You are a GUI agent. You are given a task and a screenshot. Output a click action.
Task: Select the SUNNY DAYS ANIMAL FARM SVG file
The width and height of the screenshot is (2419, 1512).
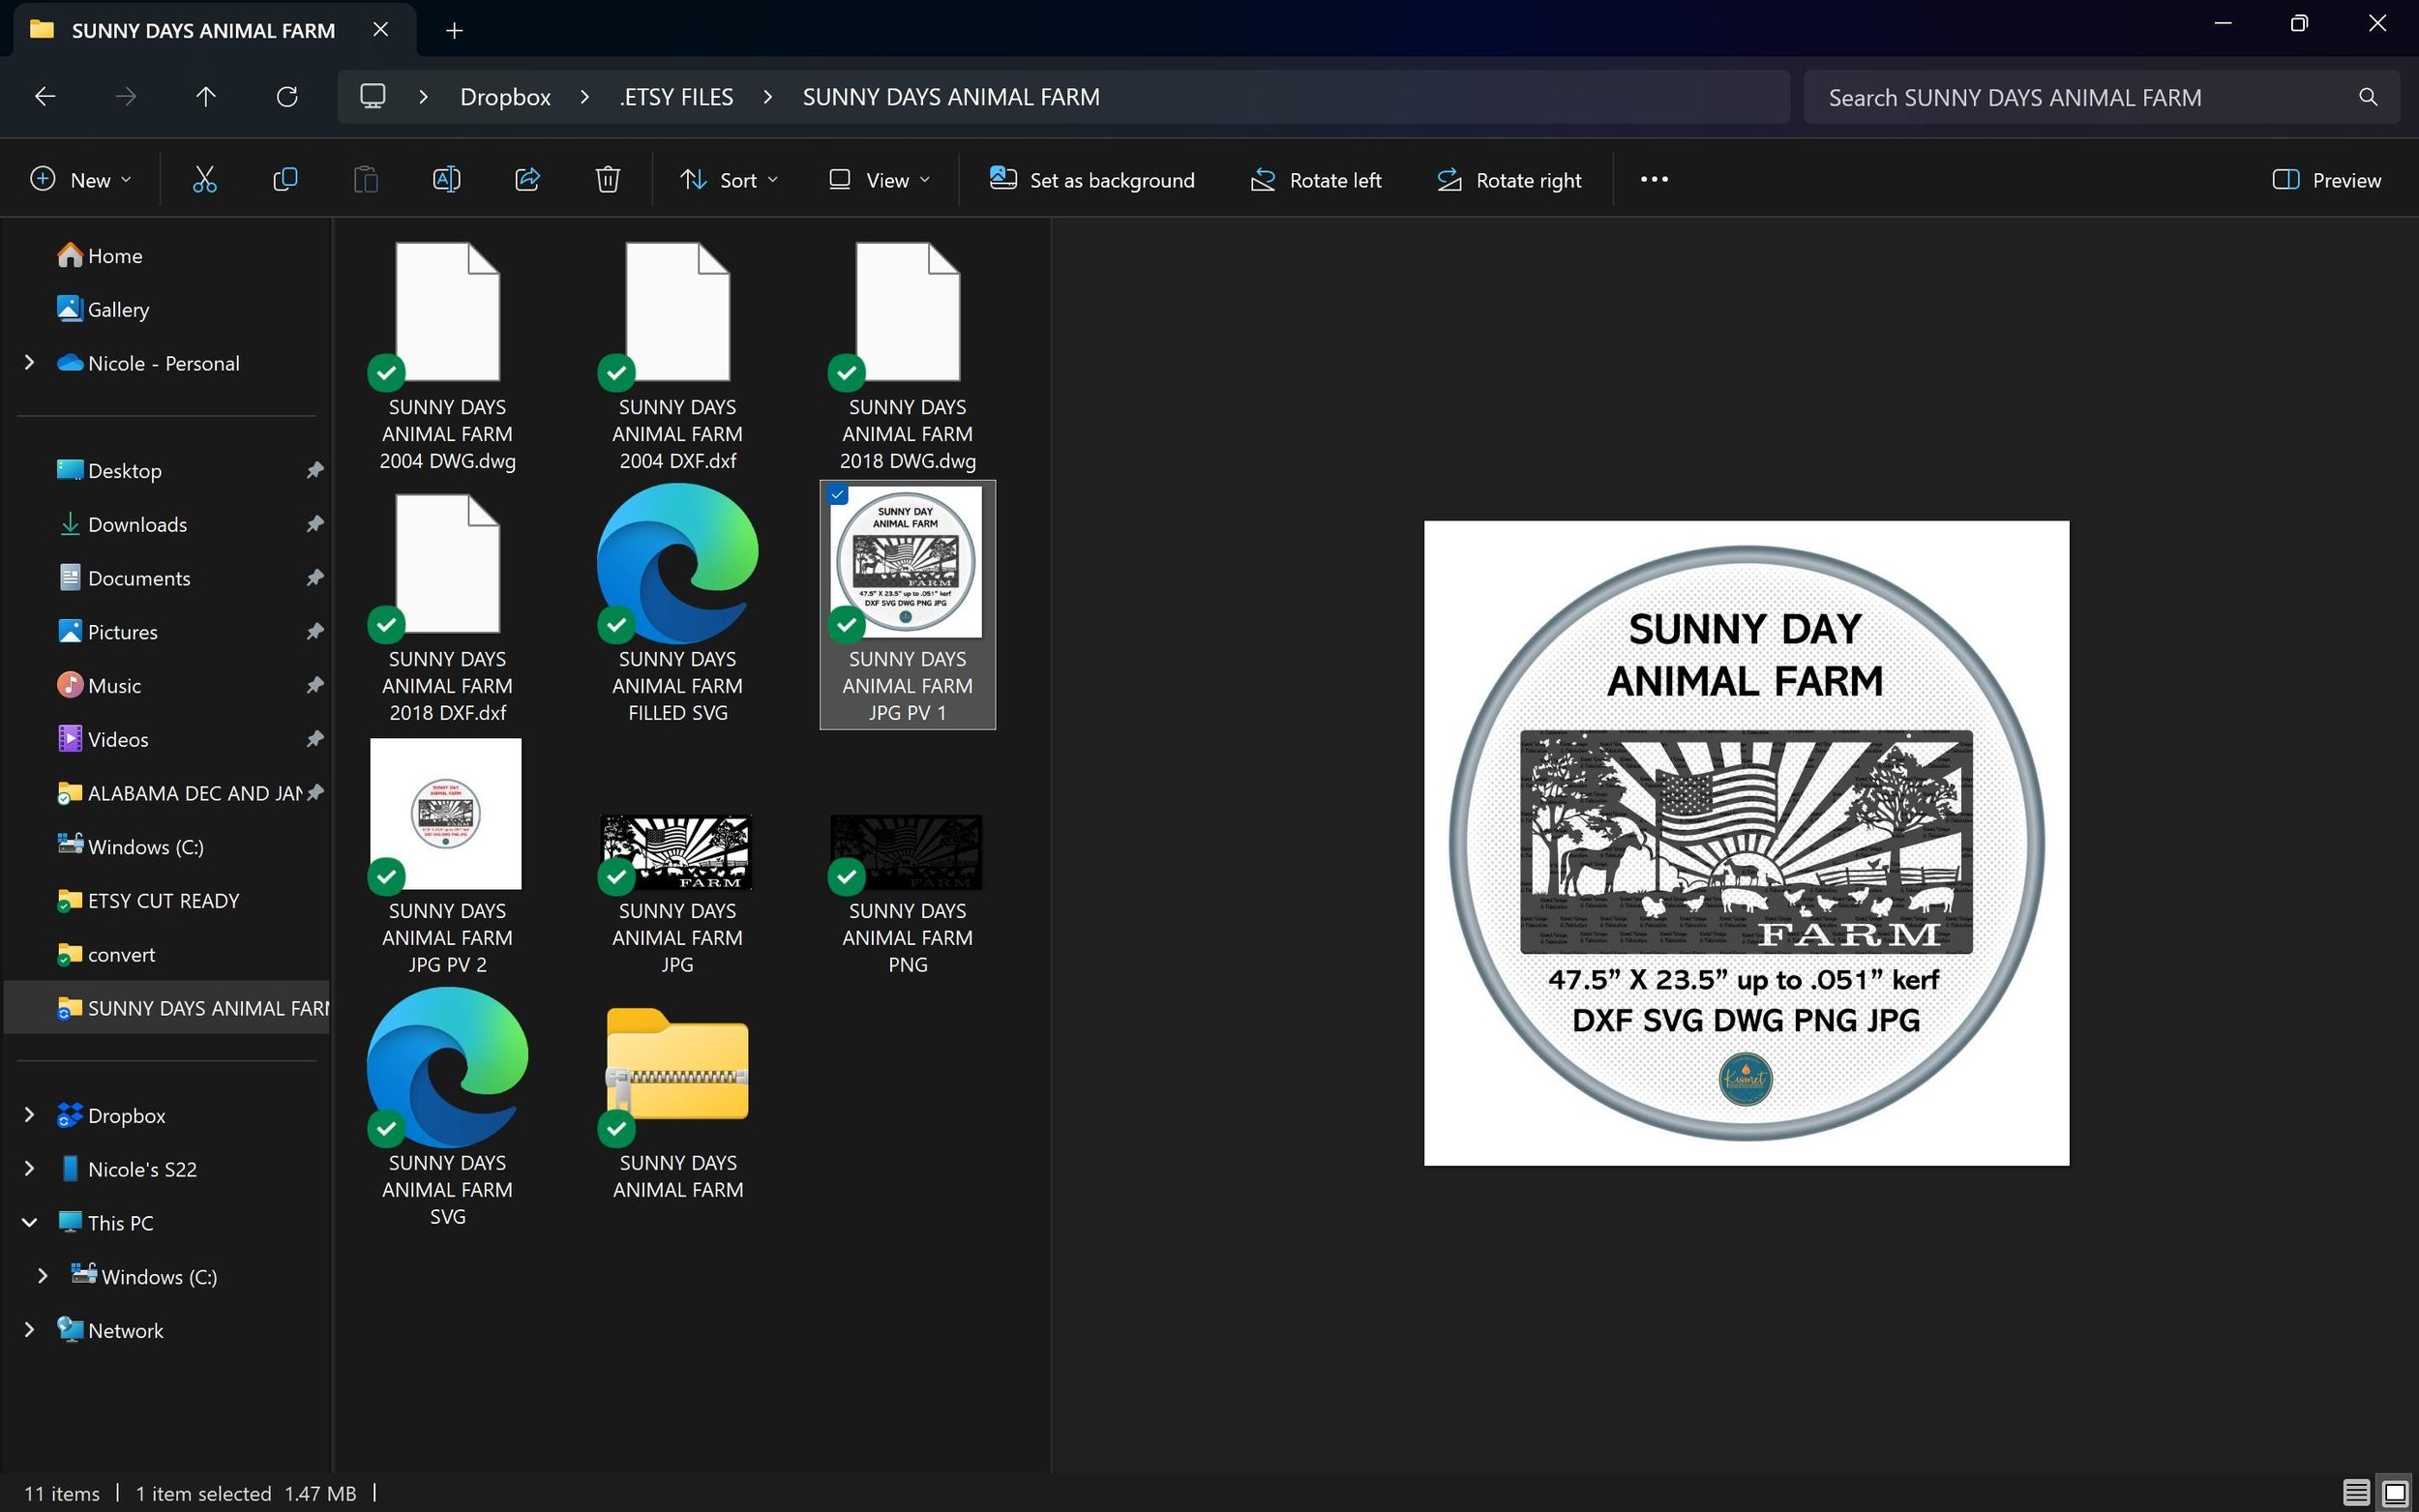(448, 1110)
